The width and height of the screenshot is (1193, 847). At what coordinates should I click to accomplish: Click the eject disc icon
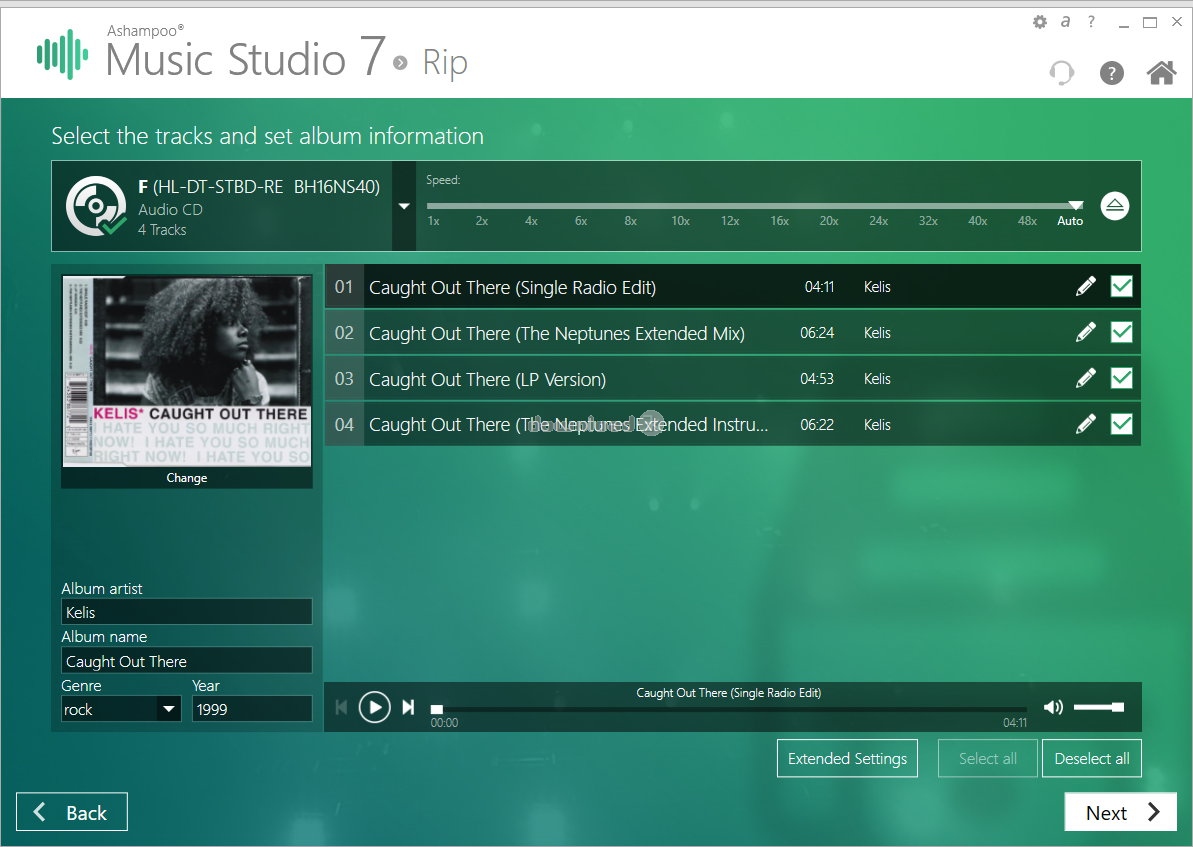1116,206
